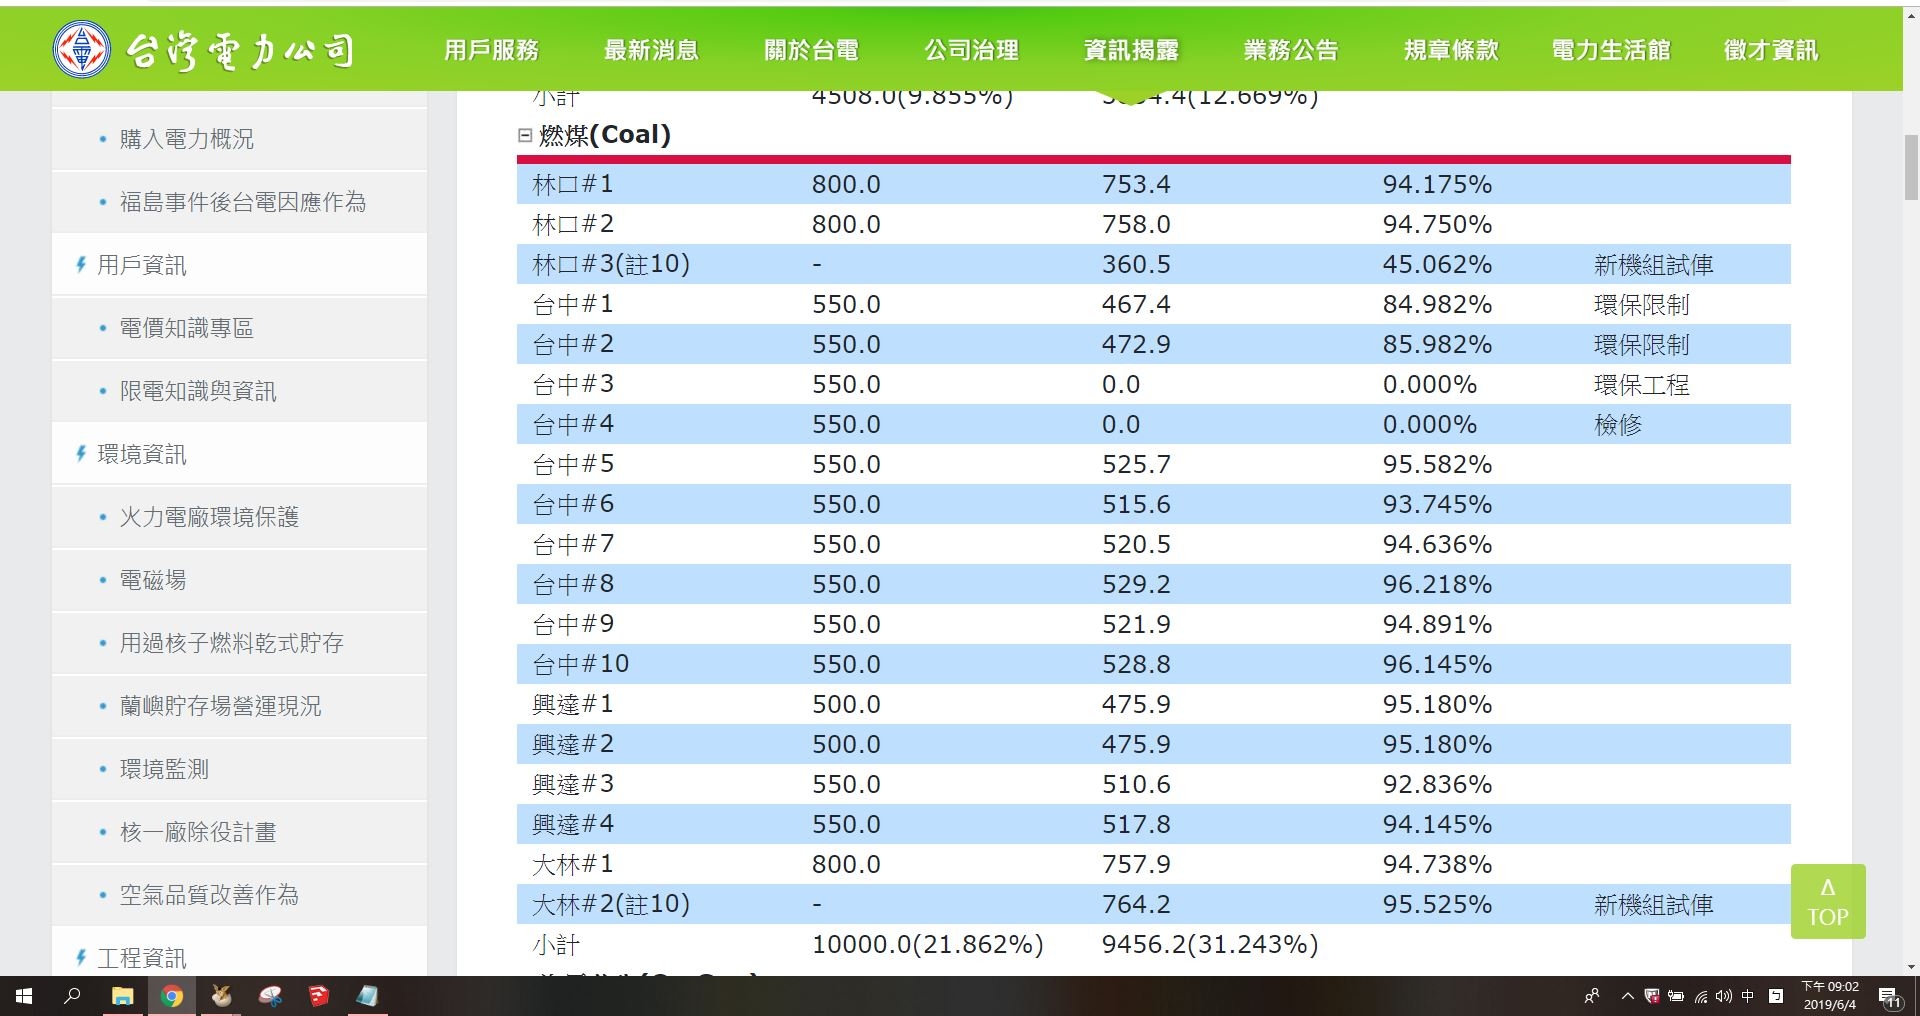Open 蘭嶼貯存場營運現況 link
This screenshot has width=1920, height=1016.
tap(220, 706)
